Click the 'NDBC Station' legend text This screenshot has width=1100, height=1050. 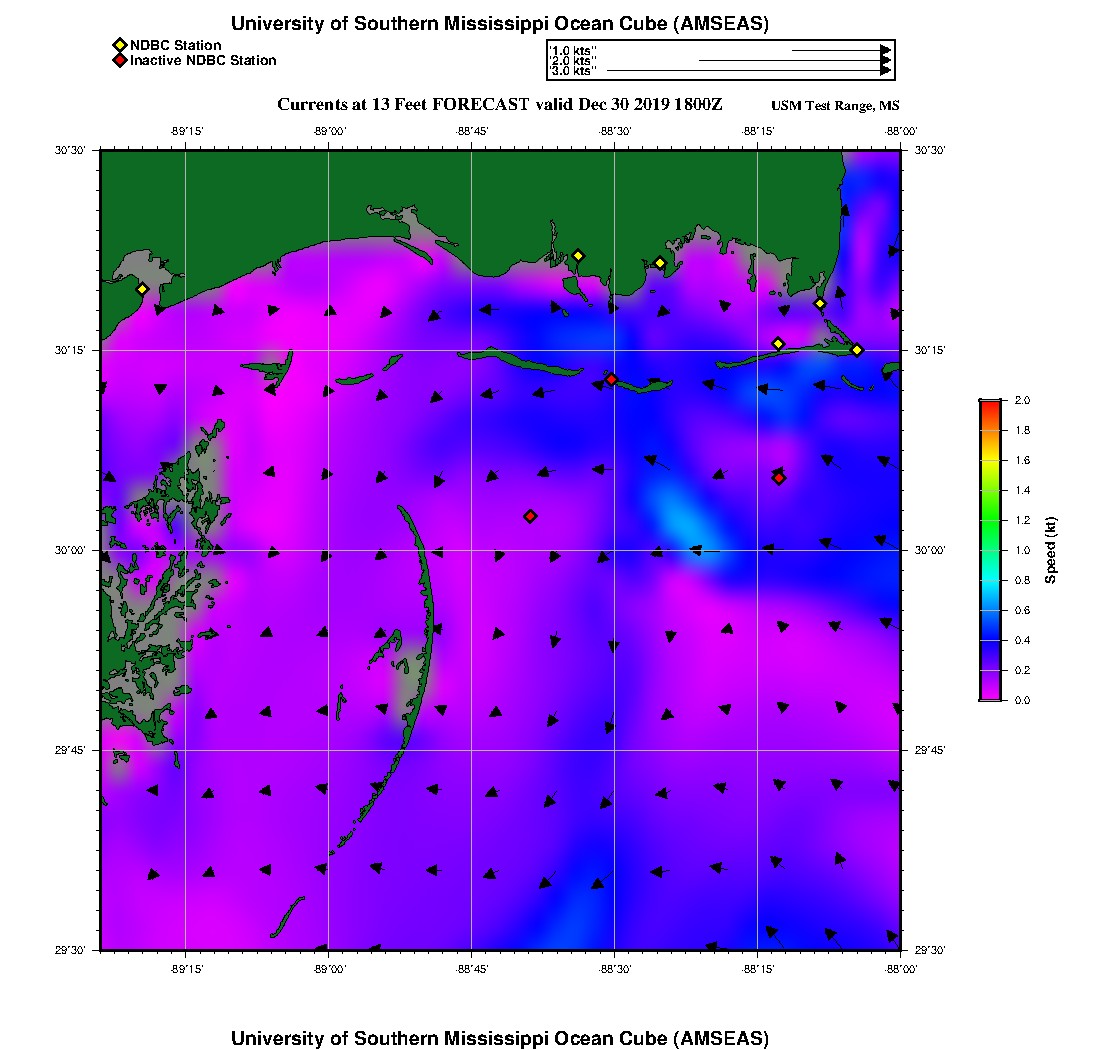click(x=175, y=45)
